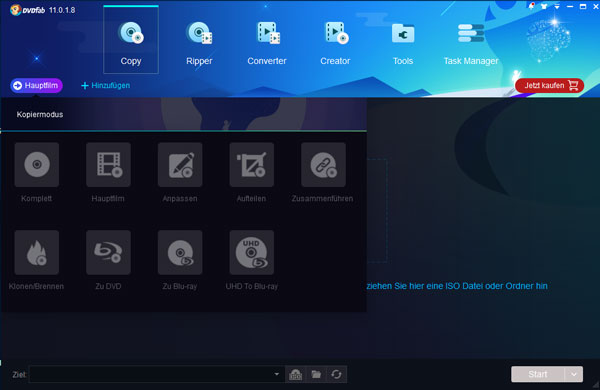Choose the Hauptfilm copy mode icon
The image size is (600, 390).
pyautogui.click(x=108, y=165)
